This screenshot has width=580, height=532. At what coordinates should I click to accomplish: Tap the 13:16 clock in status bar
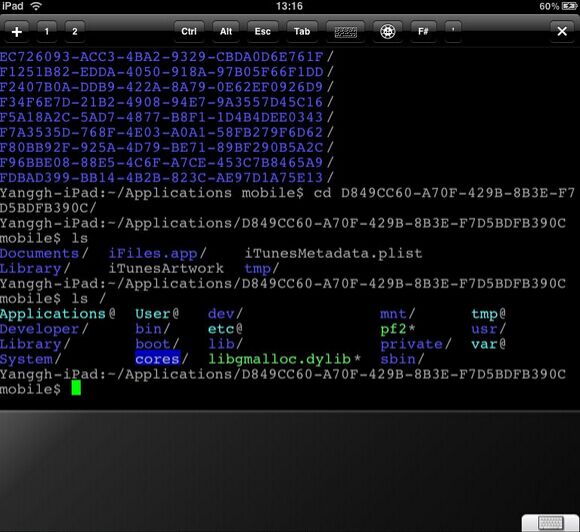pos(289,6)
